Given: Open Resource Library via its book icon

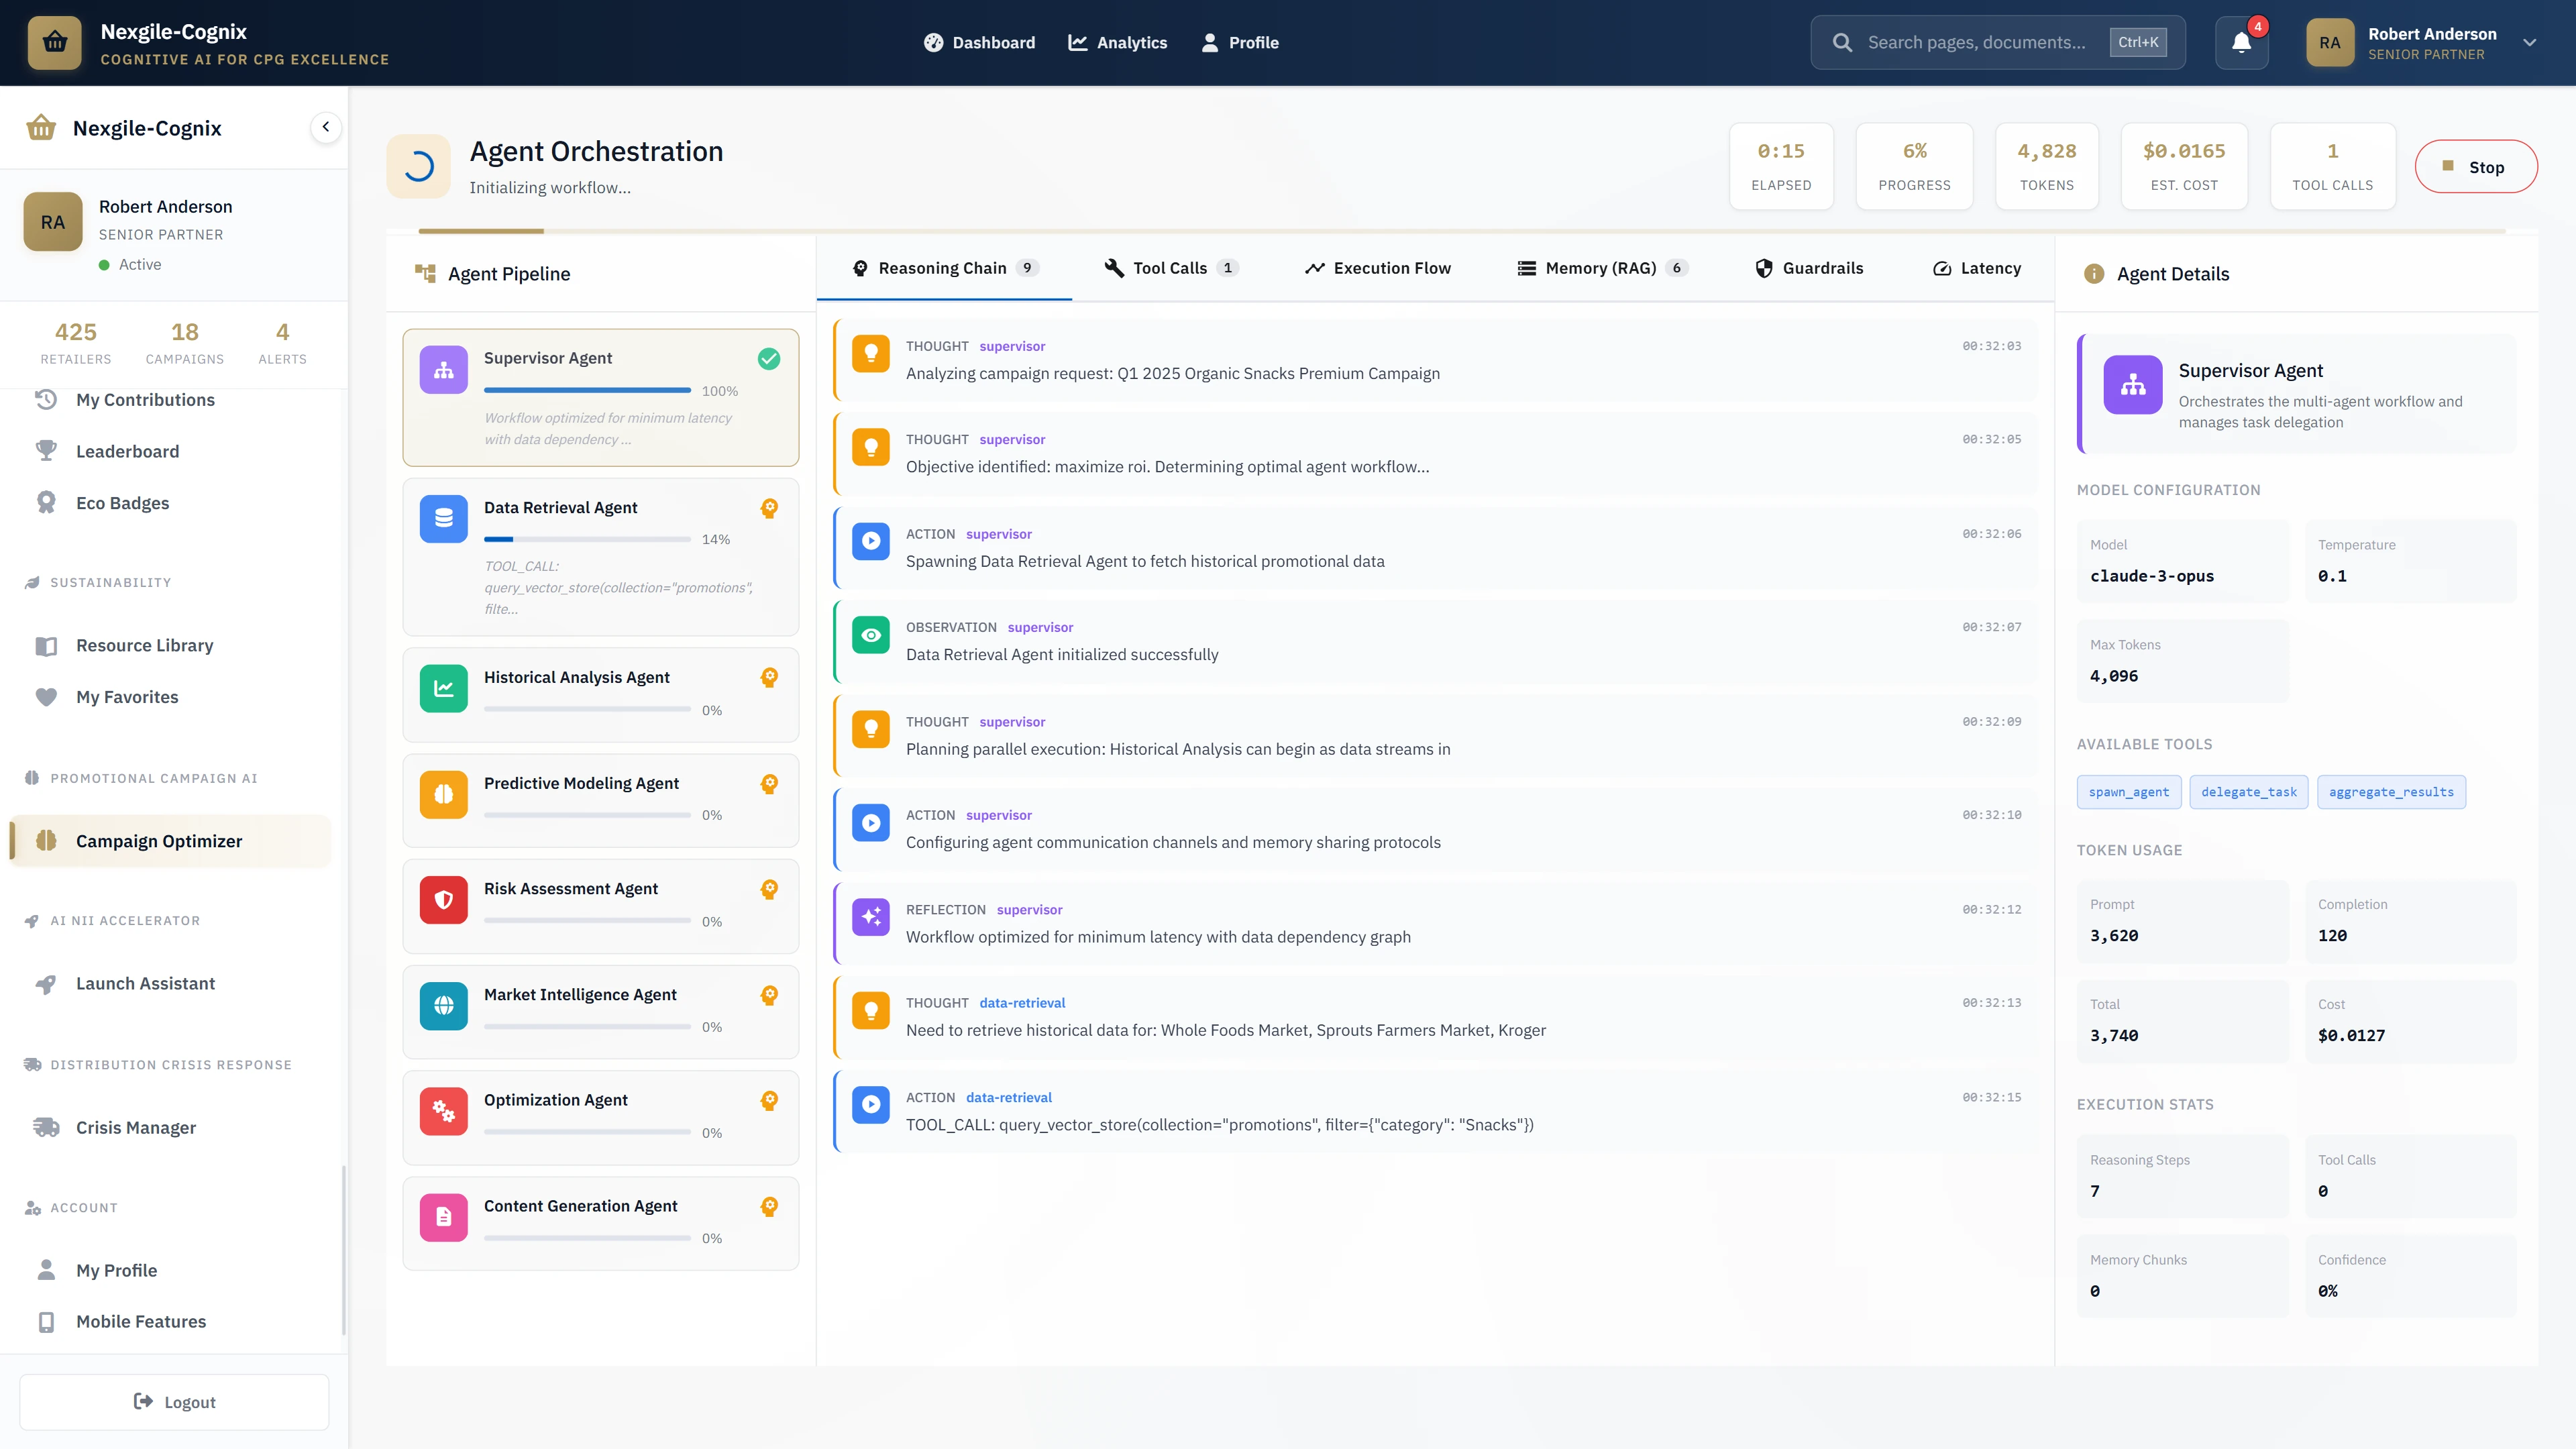Looking at the screenshot, I should (47, 645).
